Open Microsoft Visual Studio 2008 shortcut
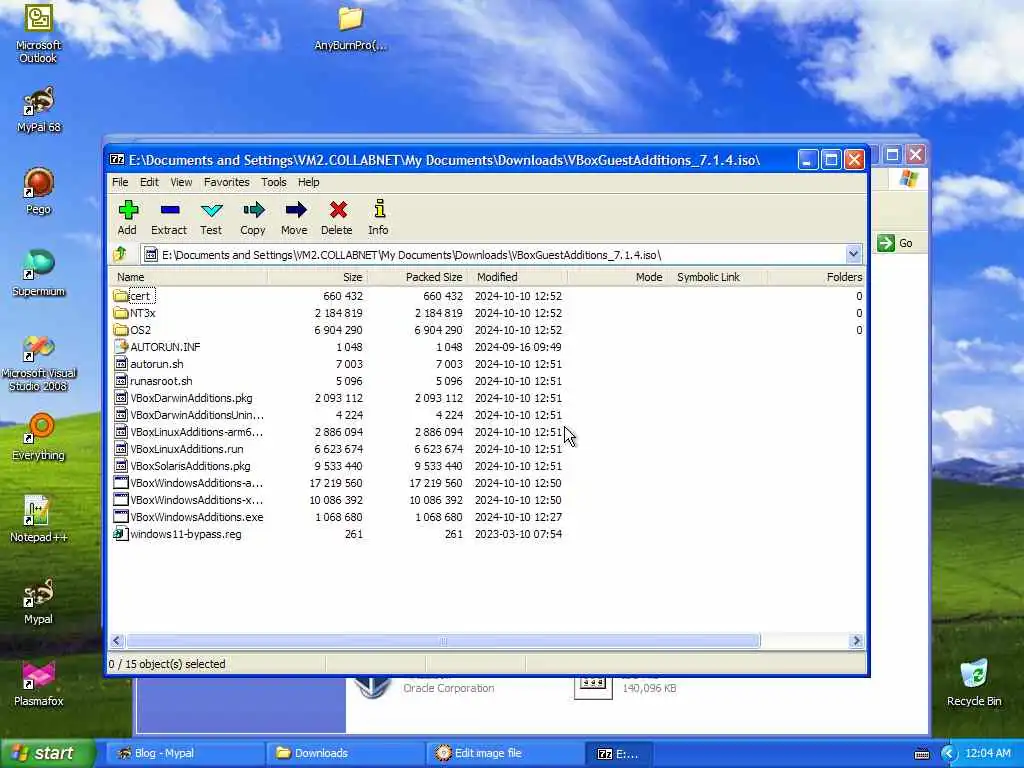This screenshot has height=768, width=1024. (x=39, y=363)
